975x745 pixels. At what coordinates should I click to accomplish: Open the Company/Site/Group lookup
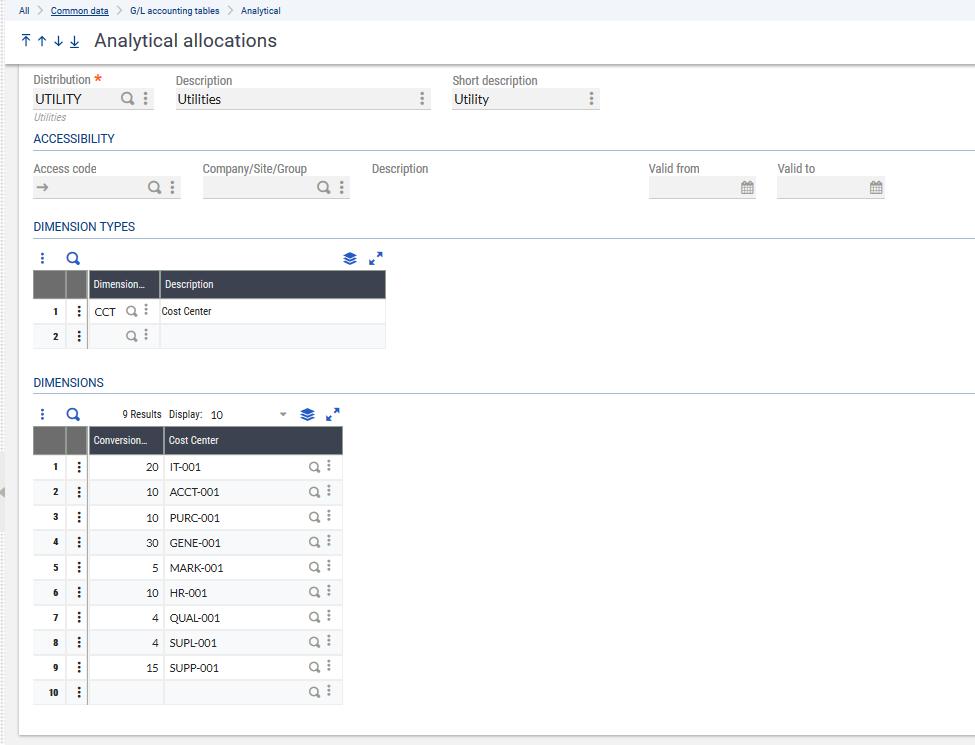(324, 187)
